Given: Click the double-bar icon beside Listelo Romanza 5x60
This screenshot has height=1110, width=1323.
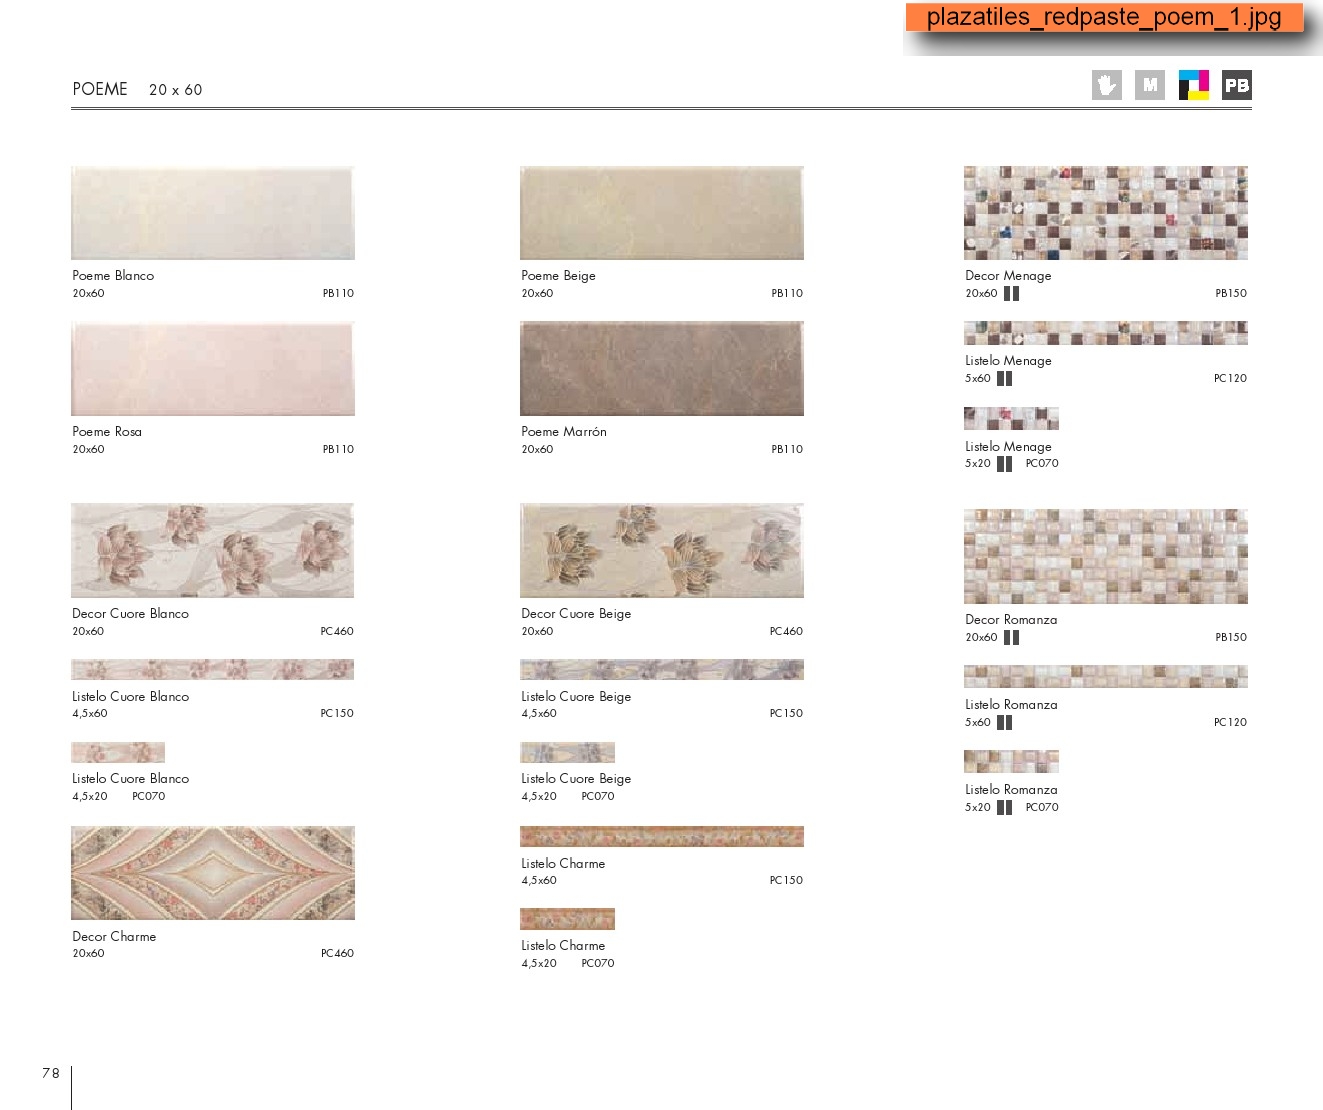Looking at the screenshot, I should tap(1004, 723).
